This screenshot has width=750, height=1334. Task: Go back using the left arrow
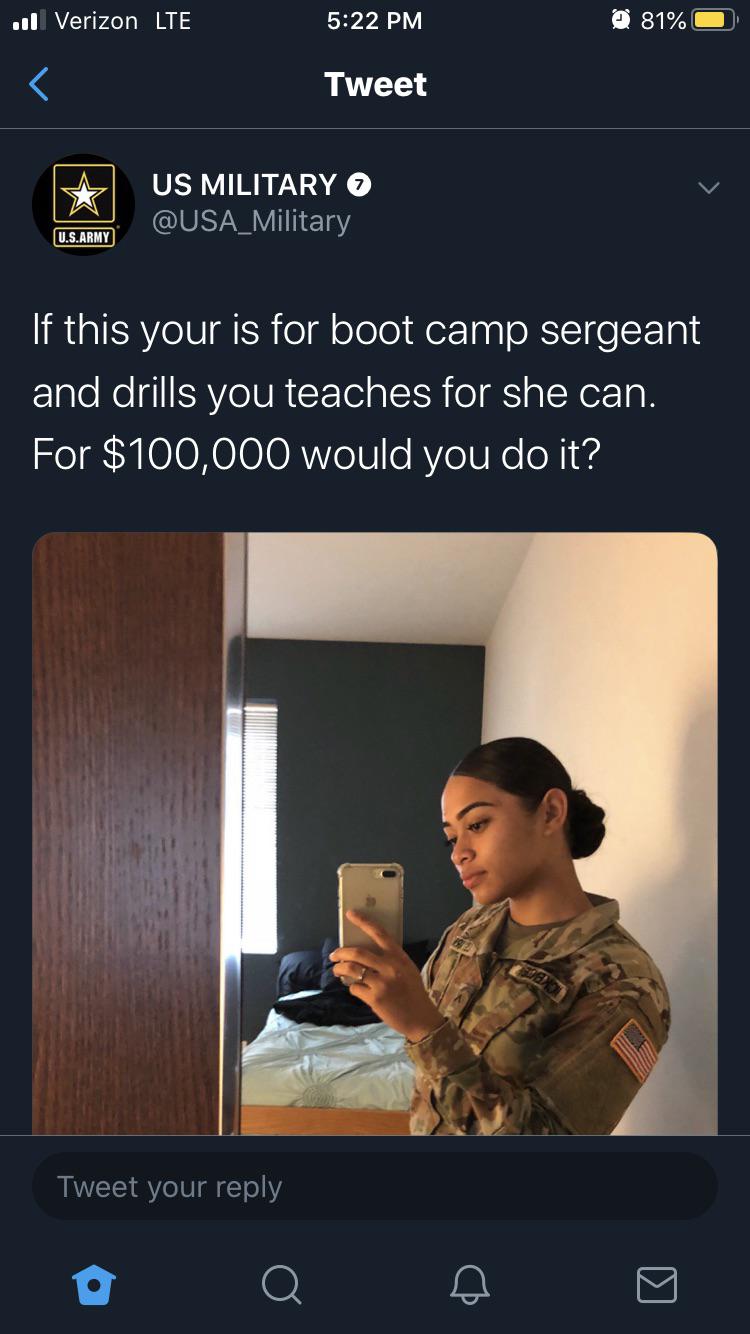coord(39,84)
